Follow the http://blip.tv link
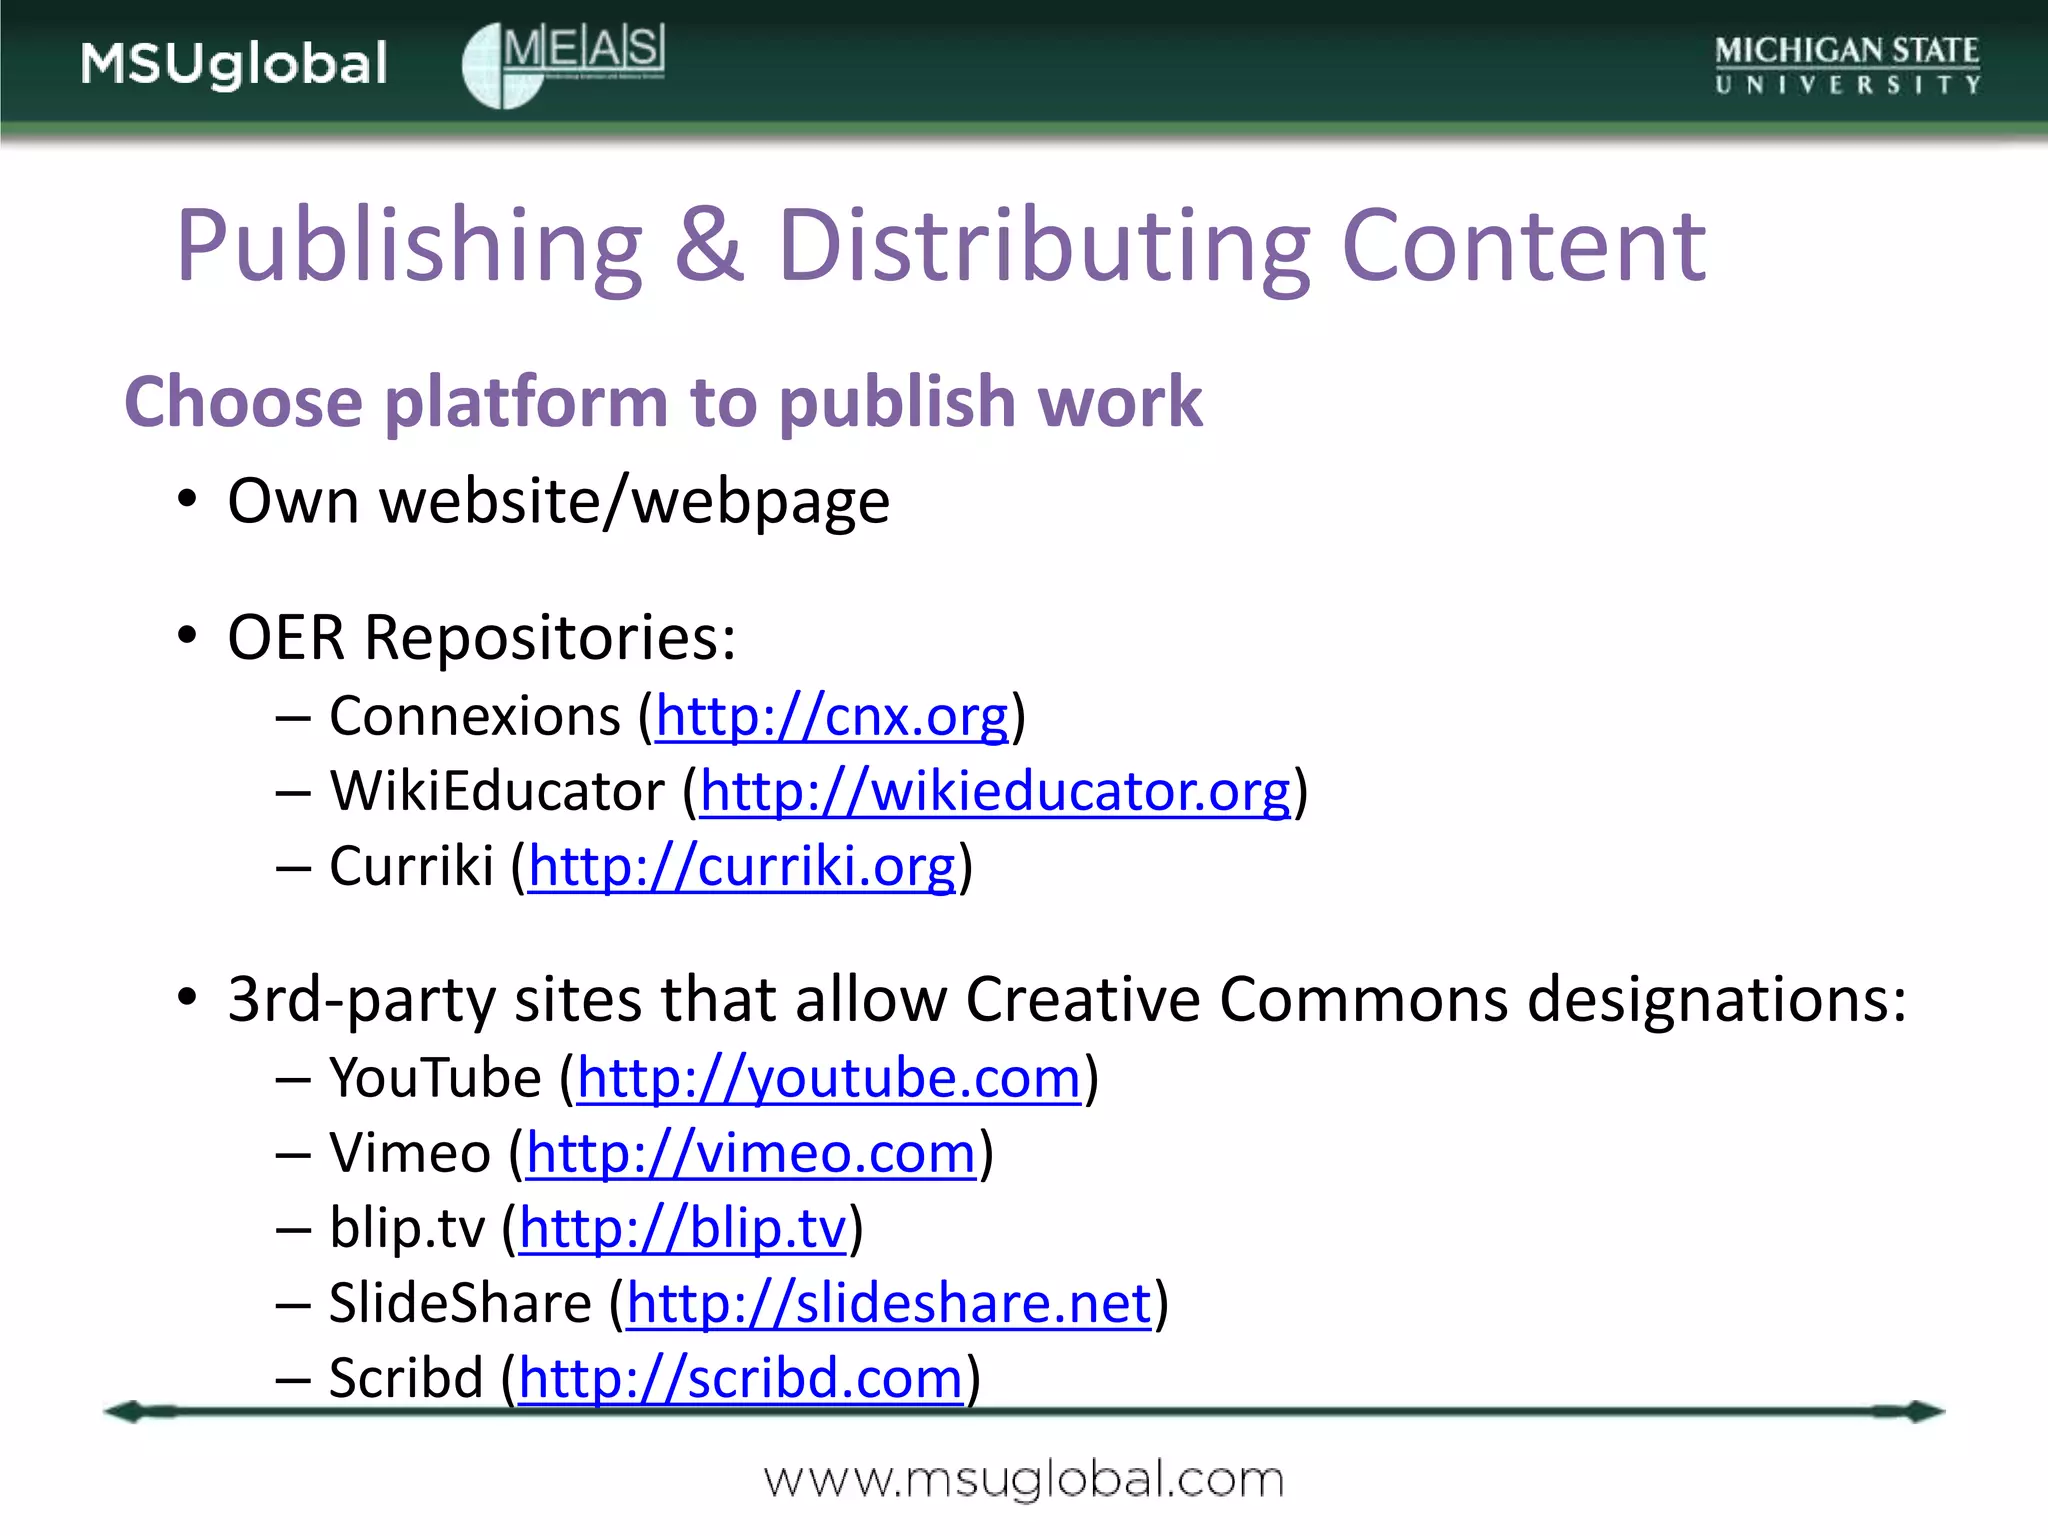The height and width of the screenshot is (1536, 2048). pos(683,1229)
